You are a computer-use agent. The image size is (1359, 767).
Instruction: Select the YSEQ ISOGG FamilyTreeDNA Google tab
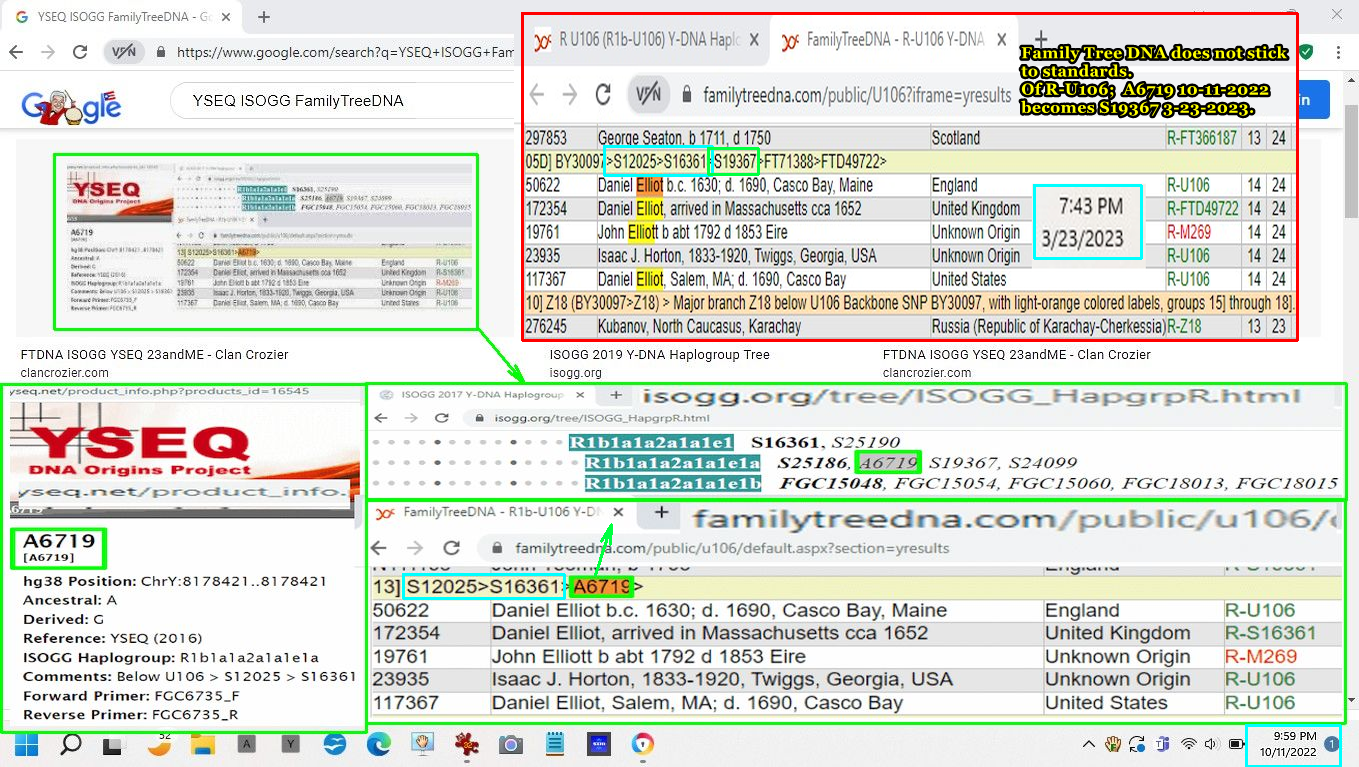pyautogui.click(x=124, y=17)
